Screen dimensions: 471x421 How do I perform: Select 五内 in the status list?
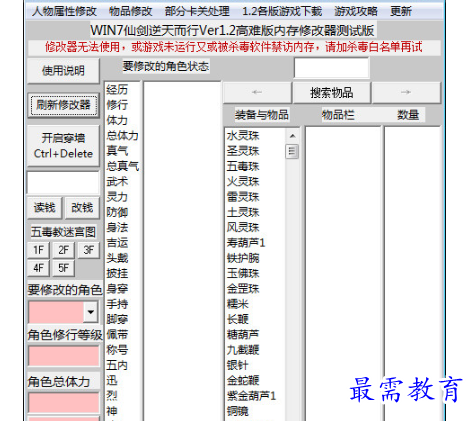coord(117,365)
